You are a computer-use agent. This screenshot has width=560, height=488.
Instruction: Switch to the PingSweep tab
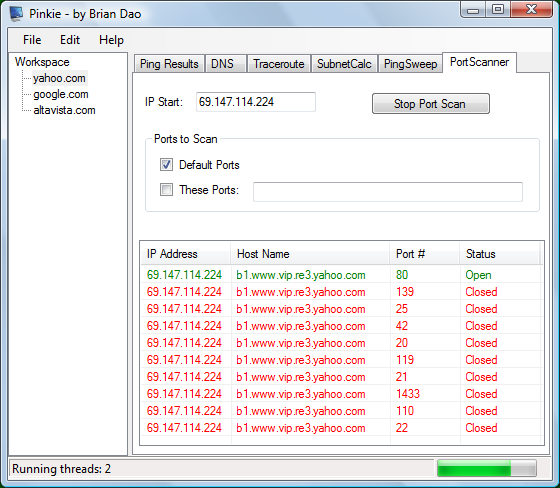coord(410,64)
